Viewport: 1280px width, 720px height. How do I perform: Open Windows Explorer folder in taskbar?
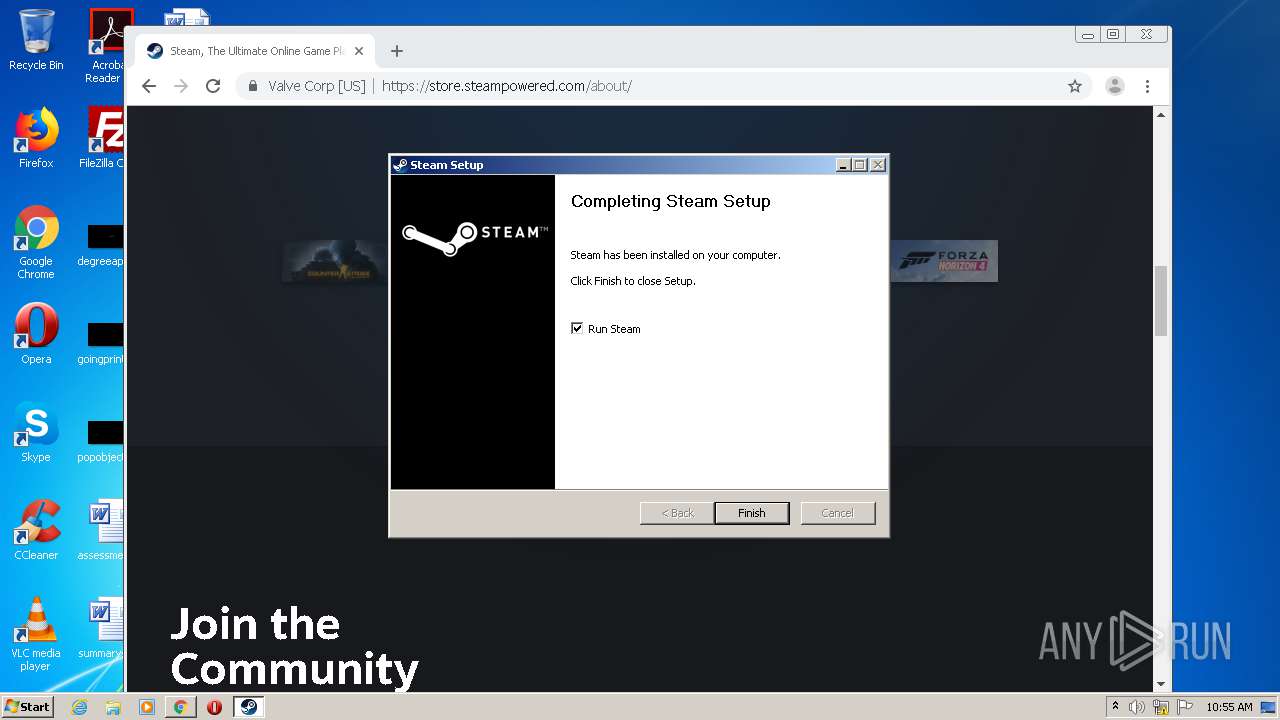(113, 707)
